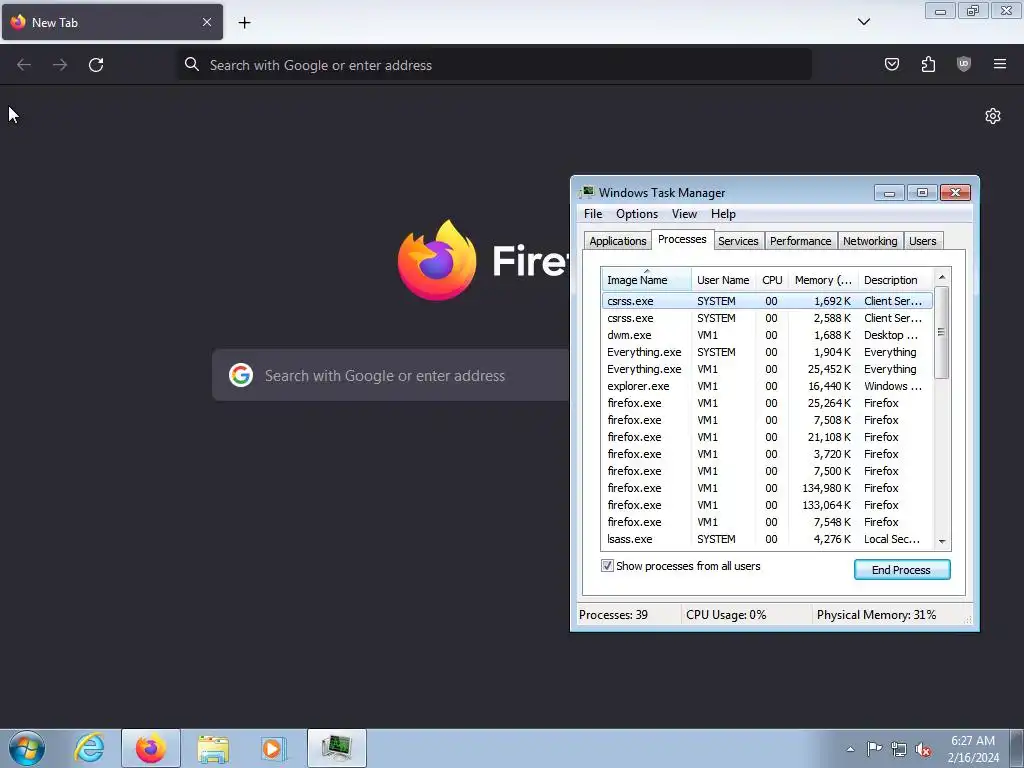Open the Save to Pocket icon
The image size is (1024, 768).
coord(891,64)
